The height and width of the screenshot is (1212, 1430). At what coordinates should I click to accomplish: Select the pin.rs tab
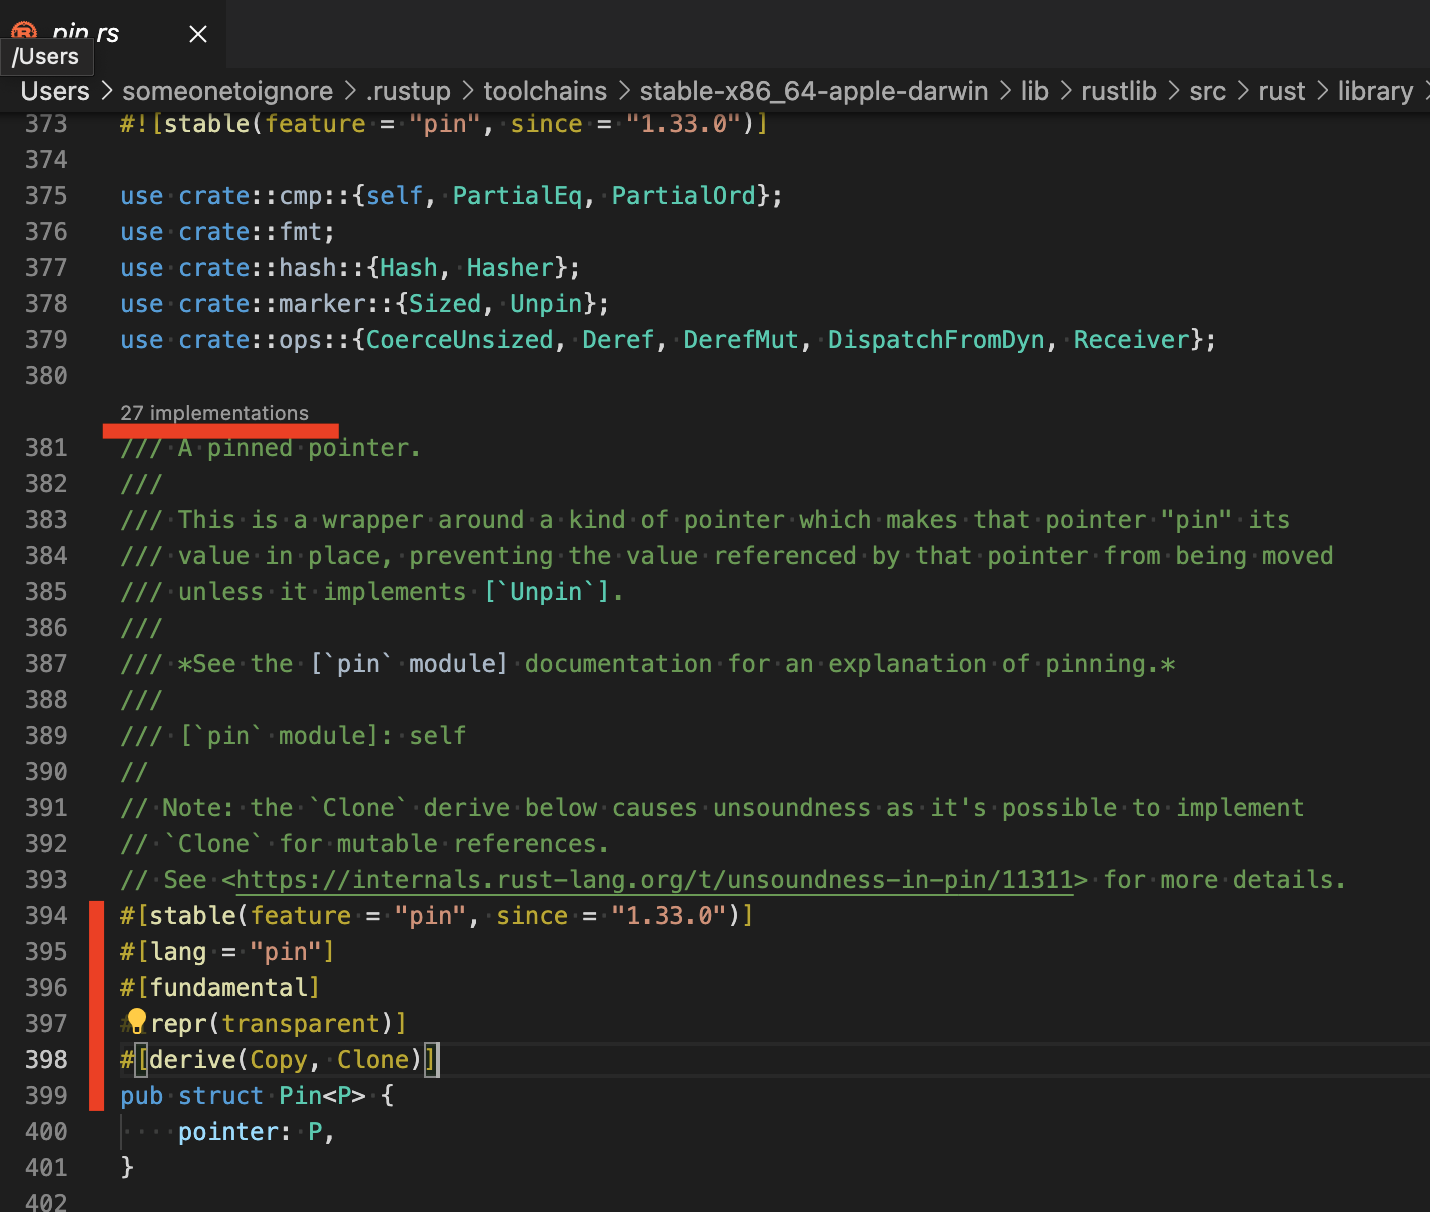[113, 34]
